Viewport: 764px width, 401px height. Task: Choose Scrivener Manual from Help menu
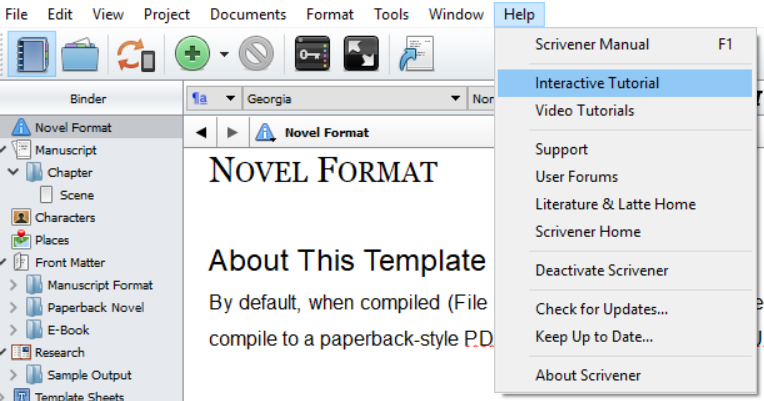(x=626, y=44)
